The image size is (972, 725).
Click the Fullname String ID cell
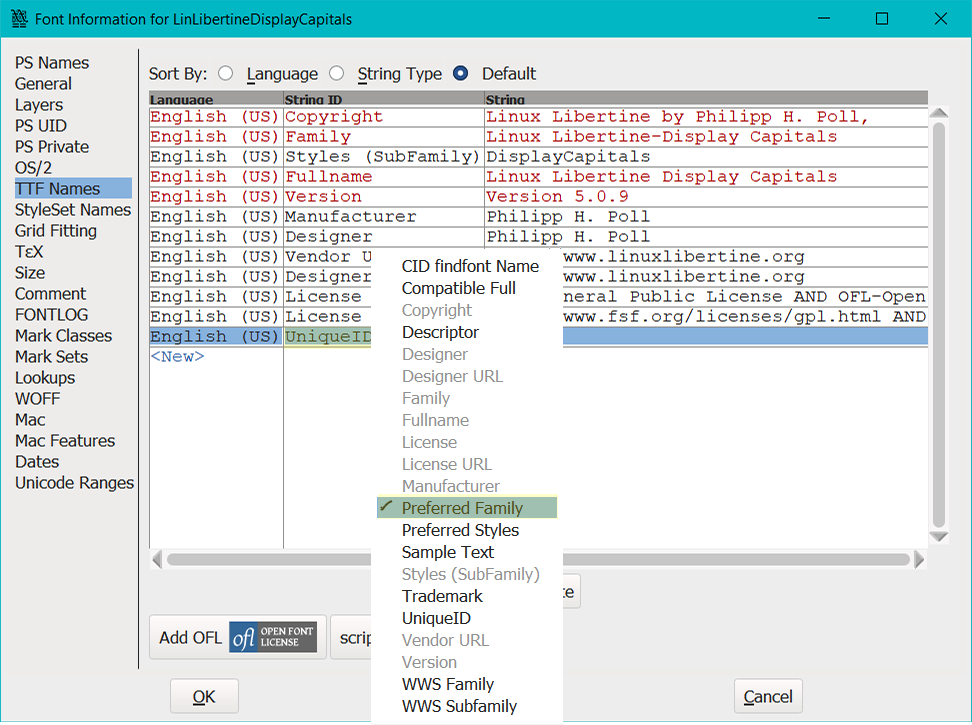click(x=384, y=177)
